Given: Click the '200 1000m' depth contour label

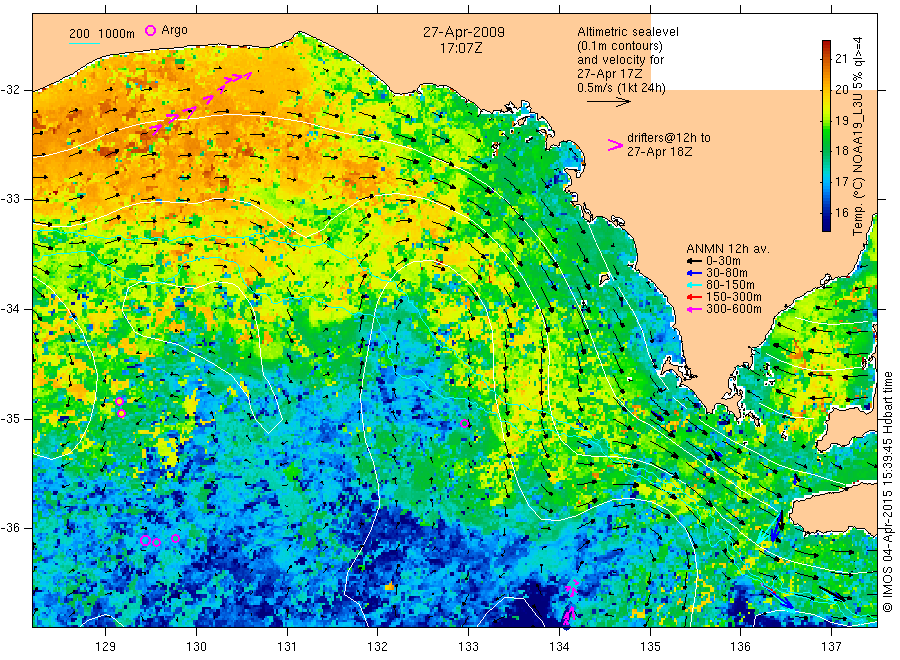Looking at the screenshot, I should pos(102,34).
